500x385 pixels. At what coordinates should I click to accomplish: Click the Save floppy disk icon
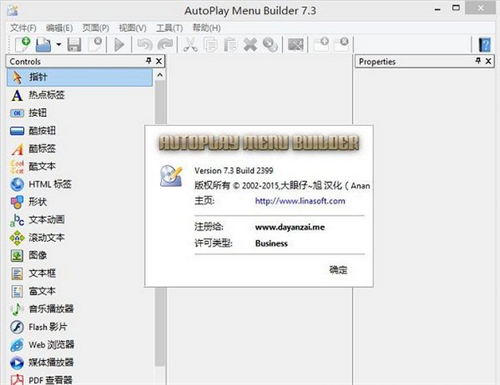74,45
